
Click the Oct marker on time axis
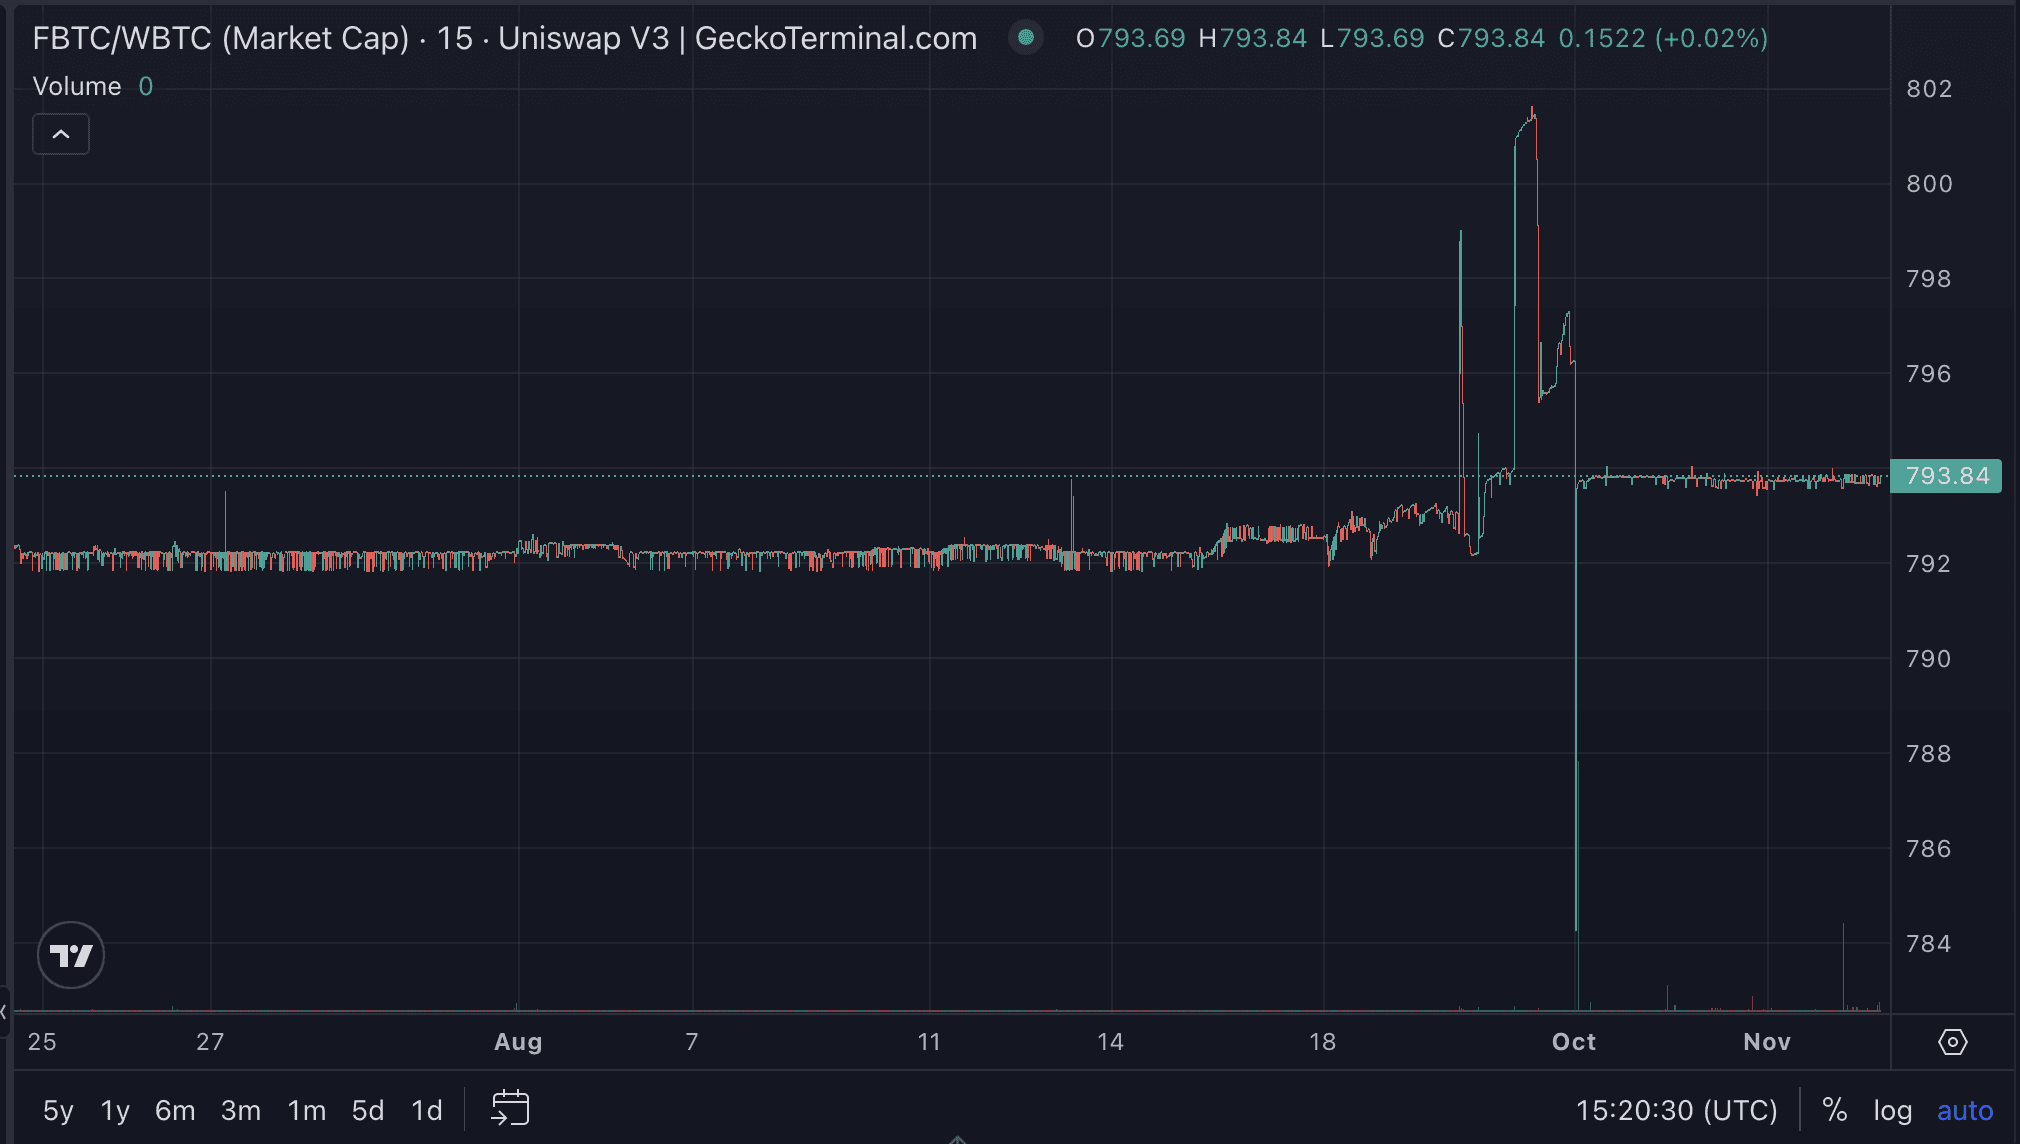pos(1573,1042)
